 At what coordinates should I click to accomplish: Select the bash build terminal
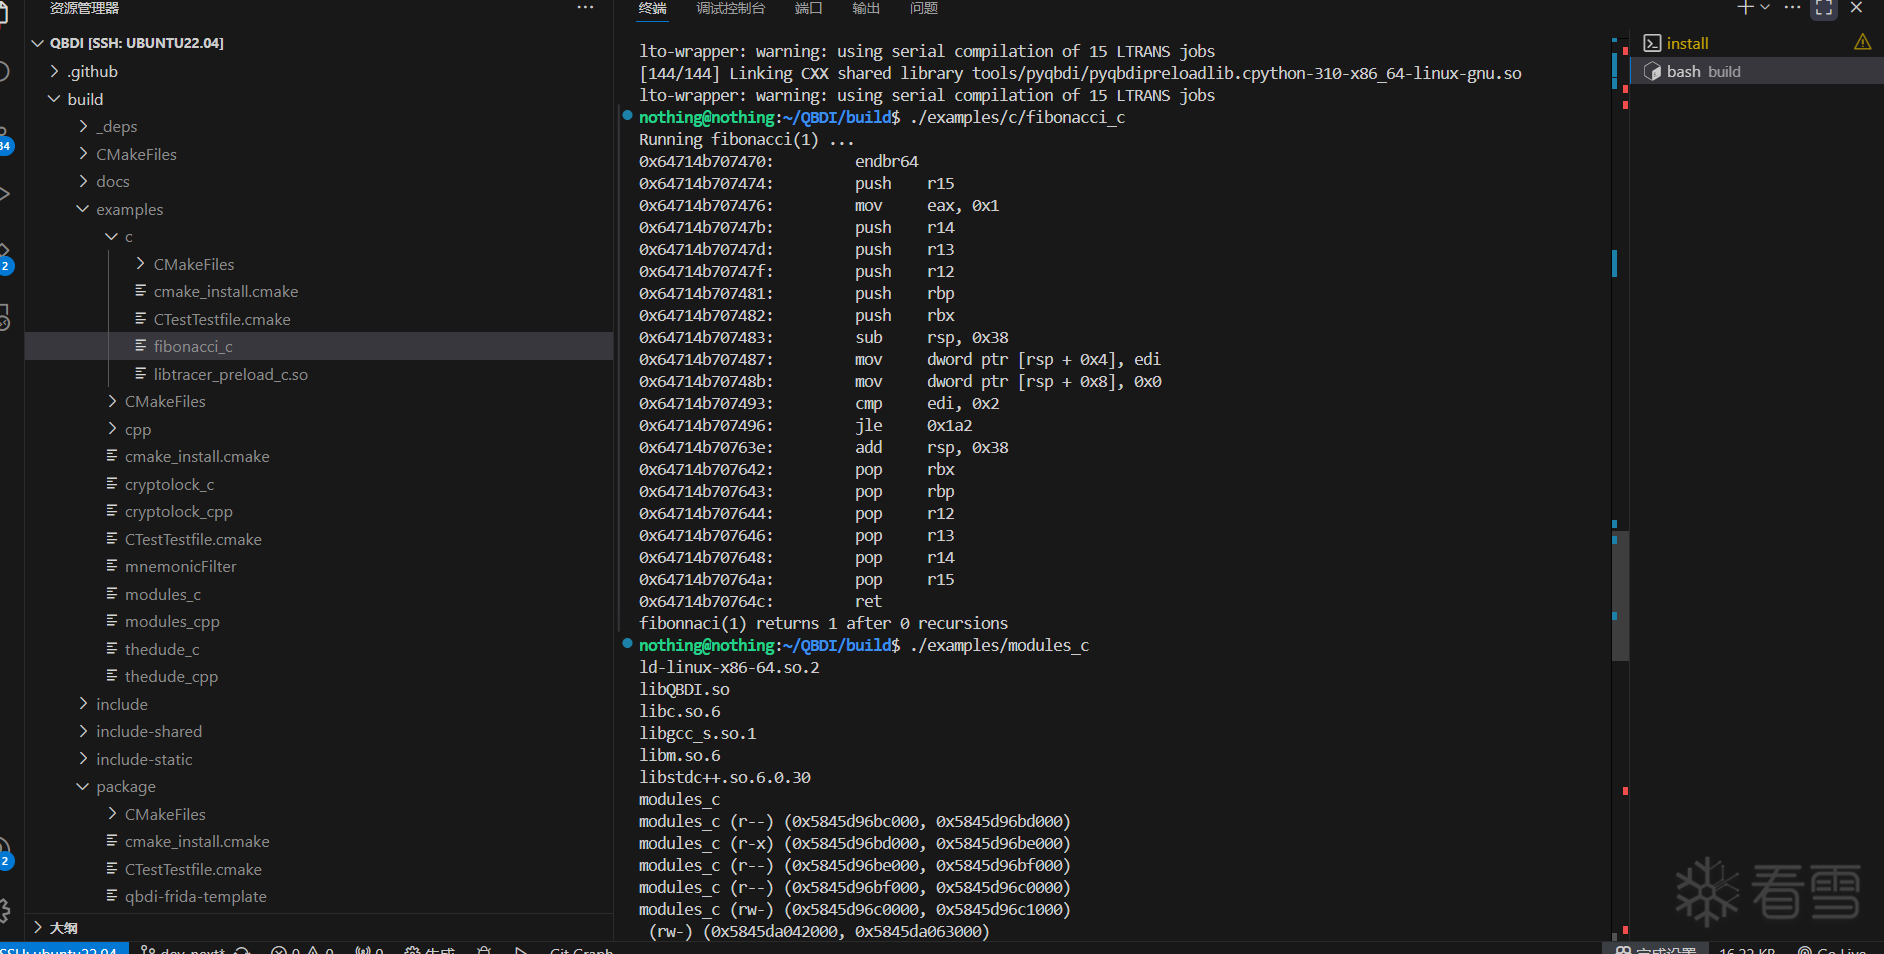[x=1703, y=71]
